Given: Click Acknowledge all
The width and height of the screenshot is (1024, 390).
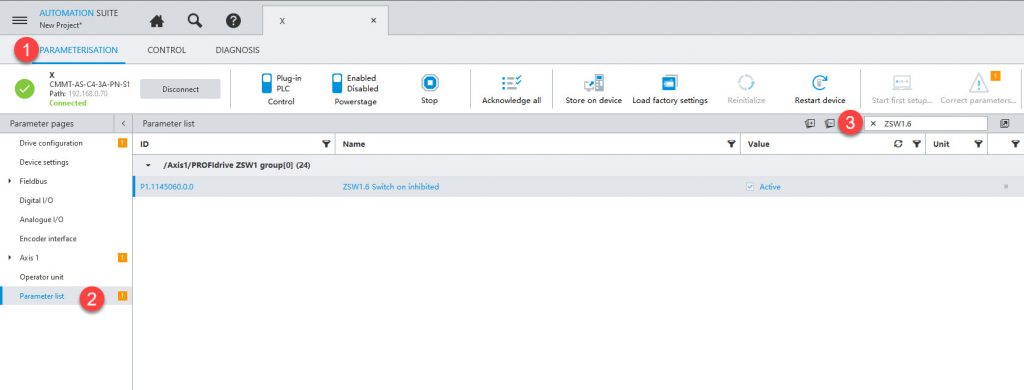Looking at the screenshot, I should point(511,89).
